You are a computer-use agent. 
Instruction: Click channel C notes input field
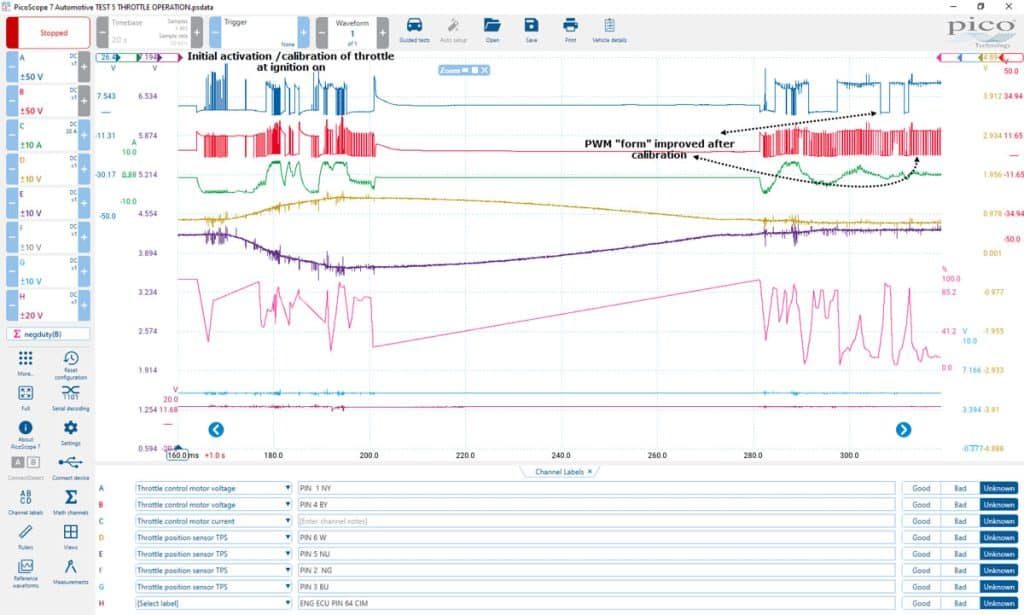[x=596, y=521]
